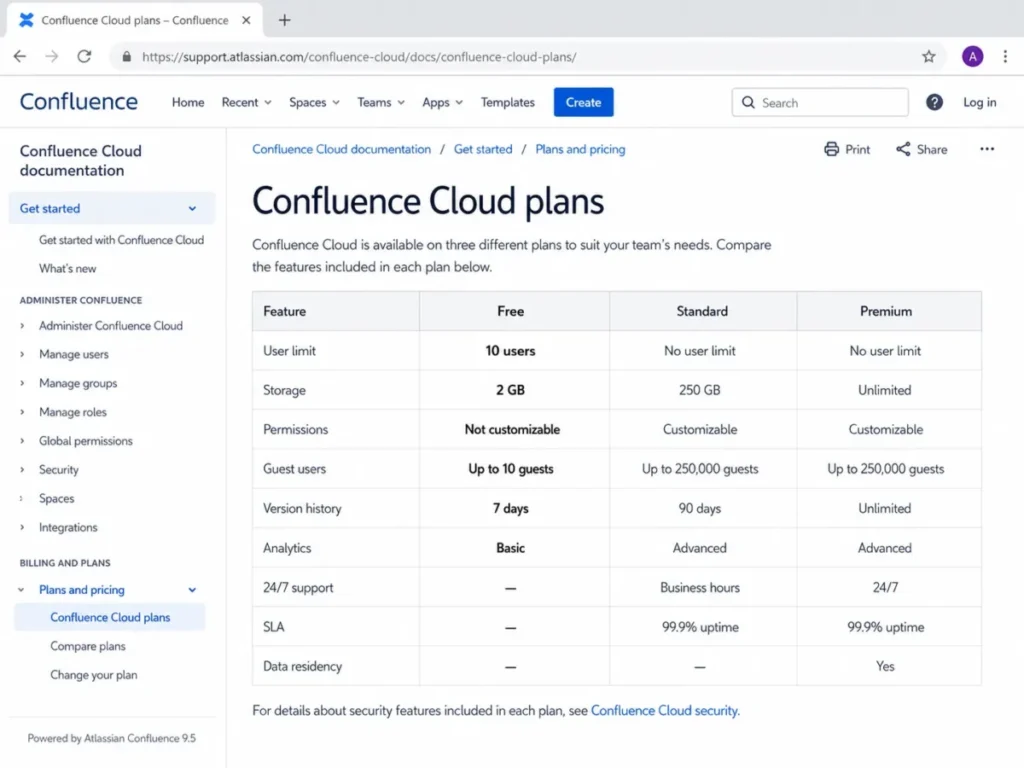Image resolution: width=1024 pixels, height=768 pixels.
Task: Open Plans and pricing breadcrumb link
Action: pos(580,149)
